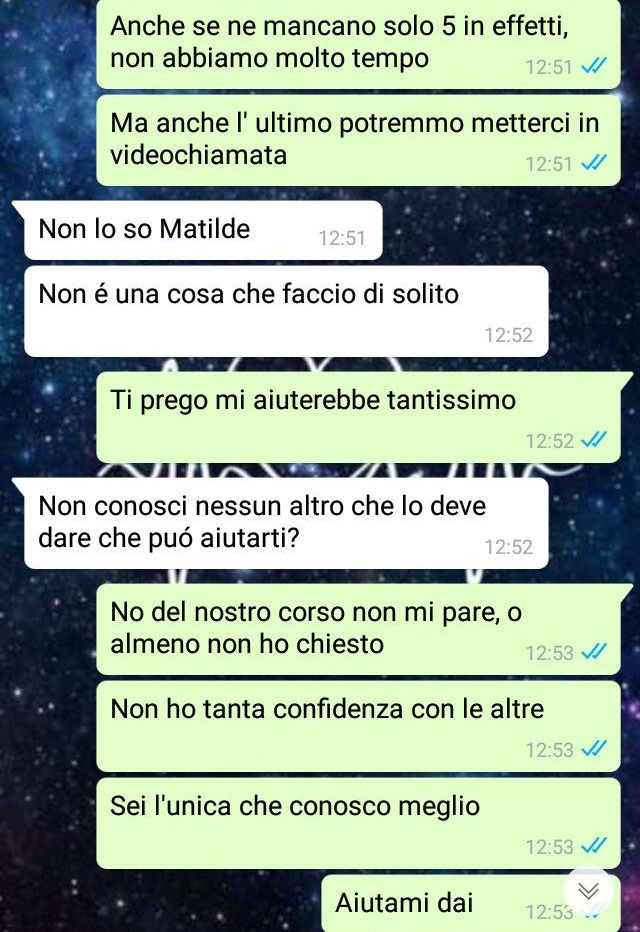The width and height of the screenshot is (640, 932).
Task: Tap read ticks on 'Ti prego mi aiuterebbe' message
Action: 594,440
